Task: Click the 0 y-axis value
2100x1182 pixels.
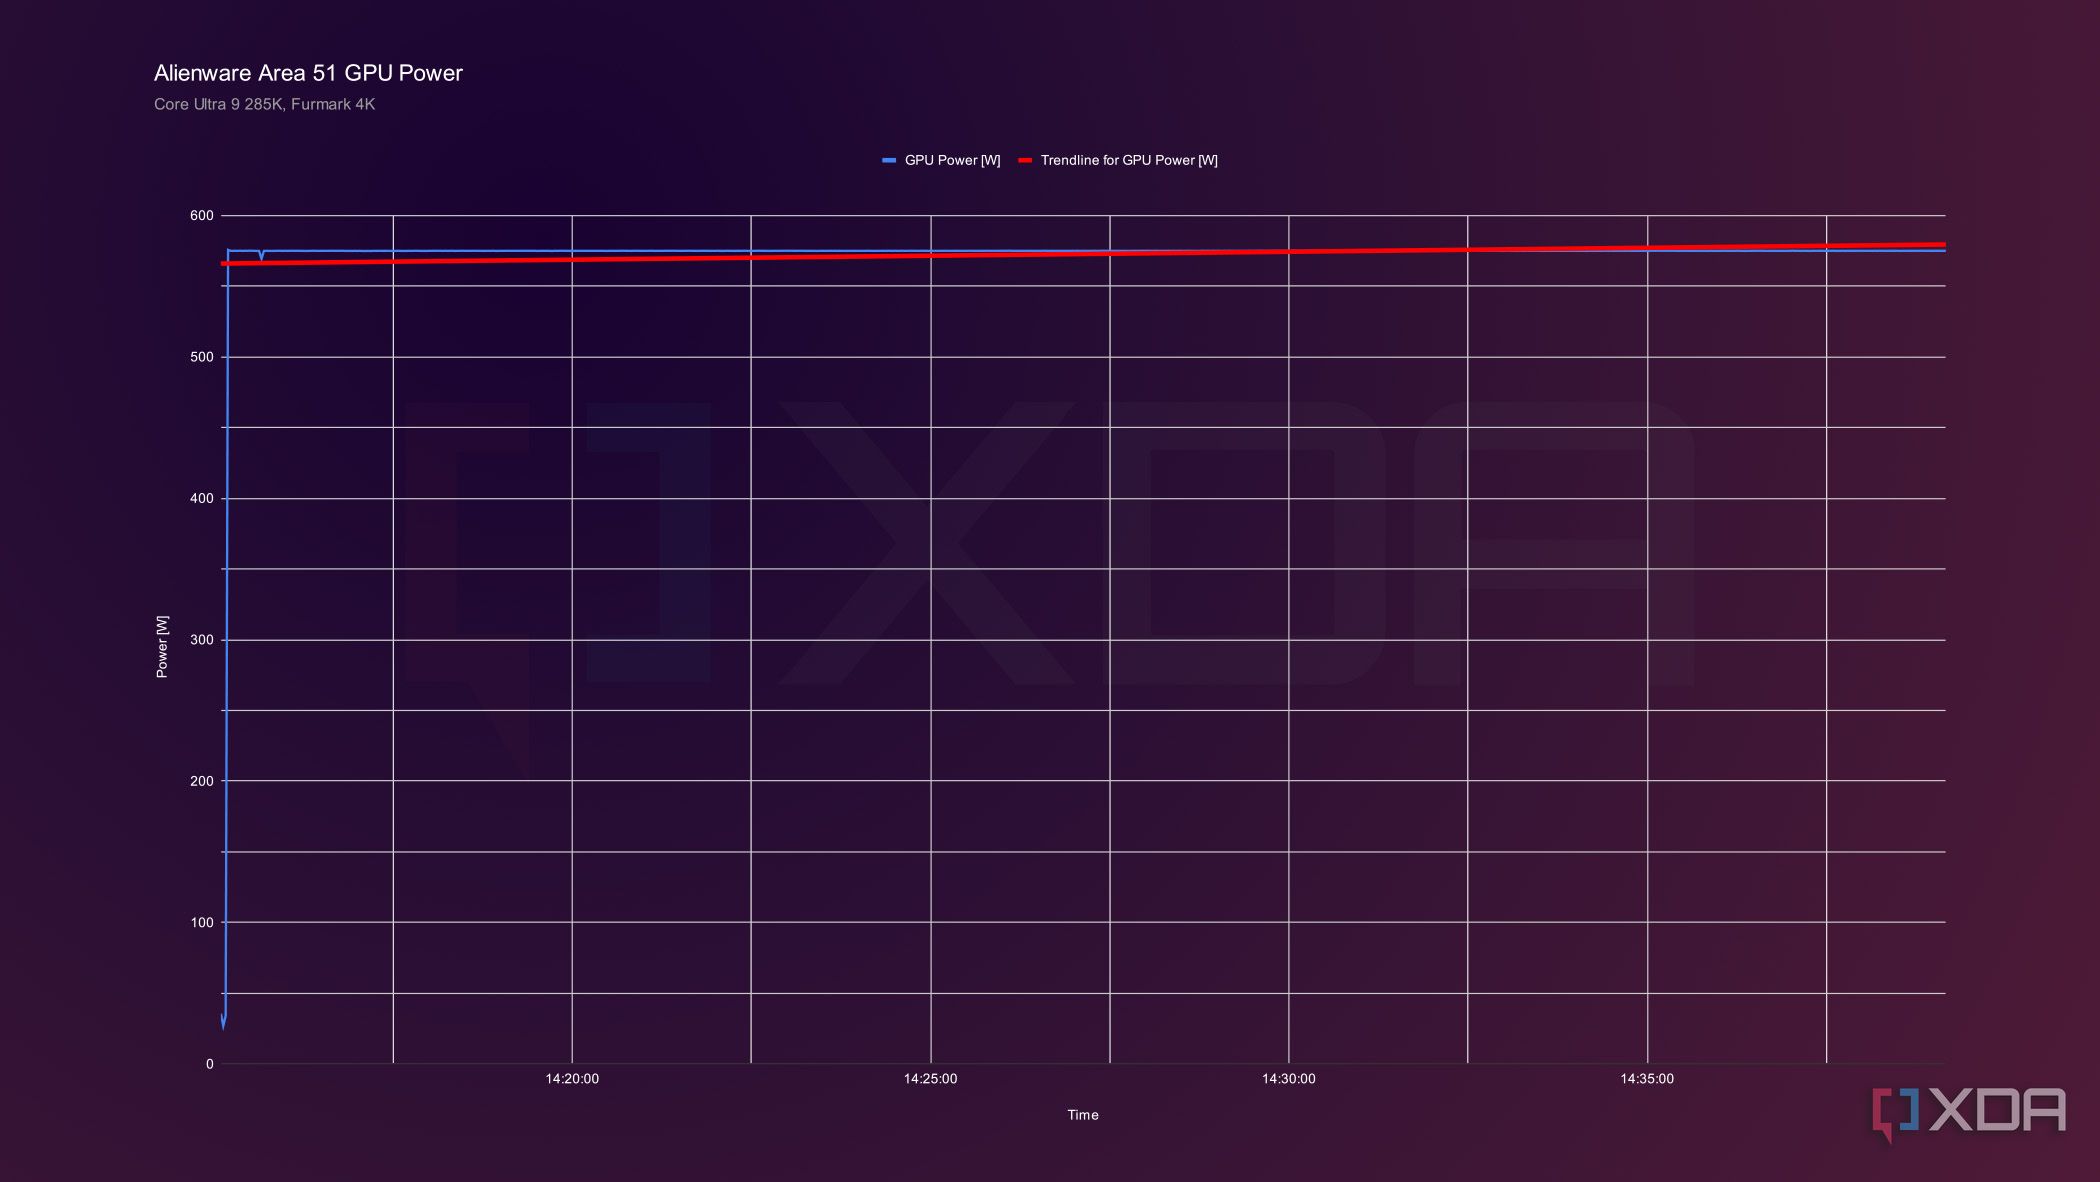Action: pyautogui.click(x=209, y=1064)
